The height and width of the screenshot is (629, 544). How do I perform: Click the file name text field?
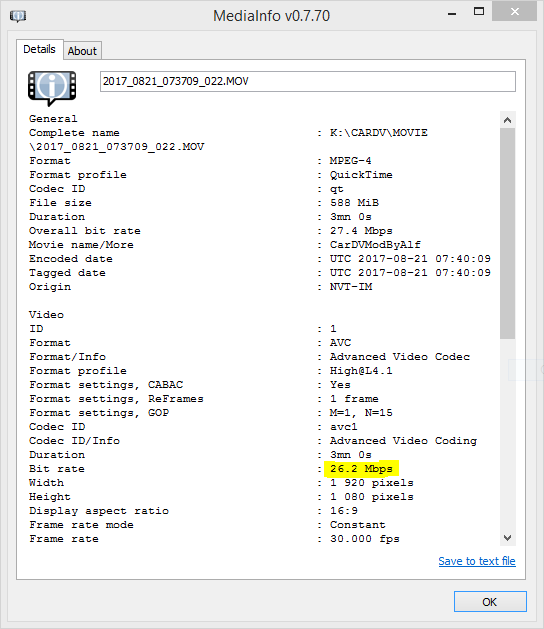308,81
